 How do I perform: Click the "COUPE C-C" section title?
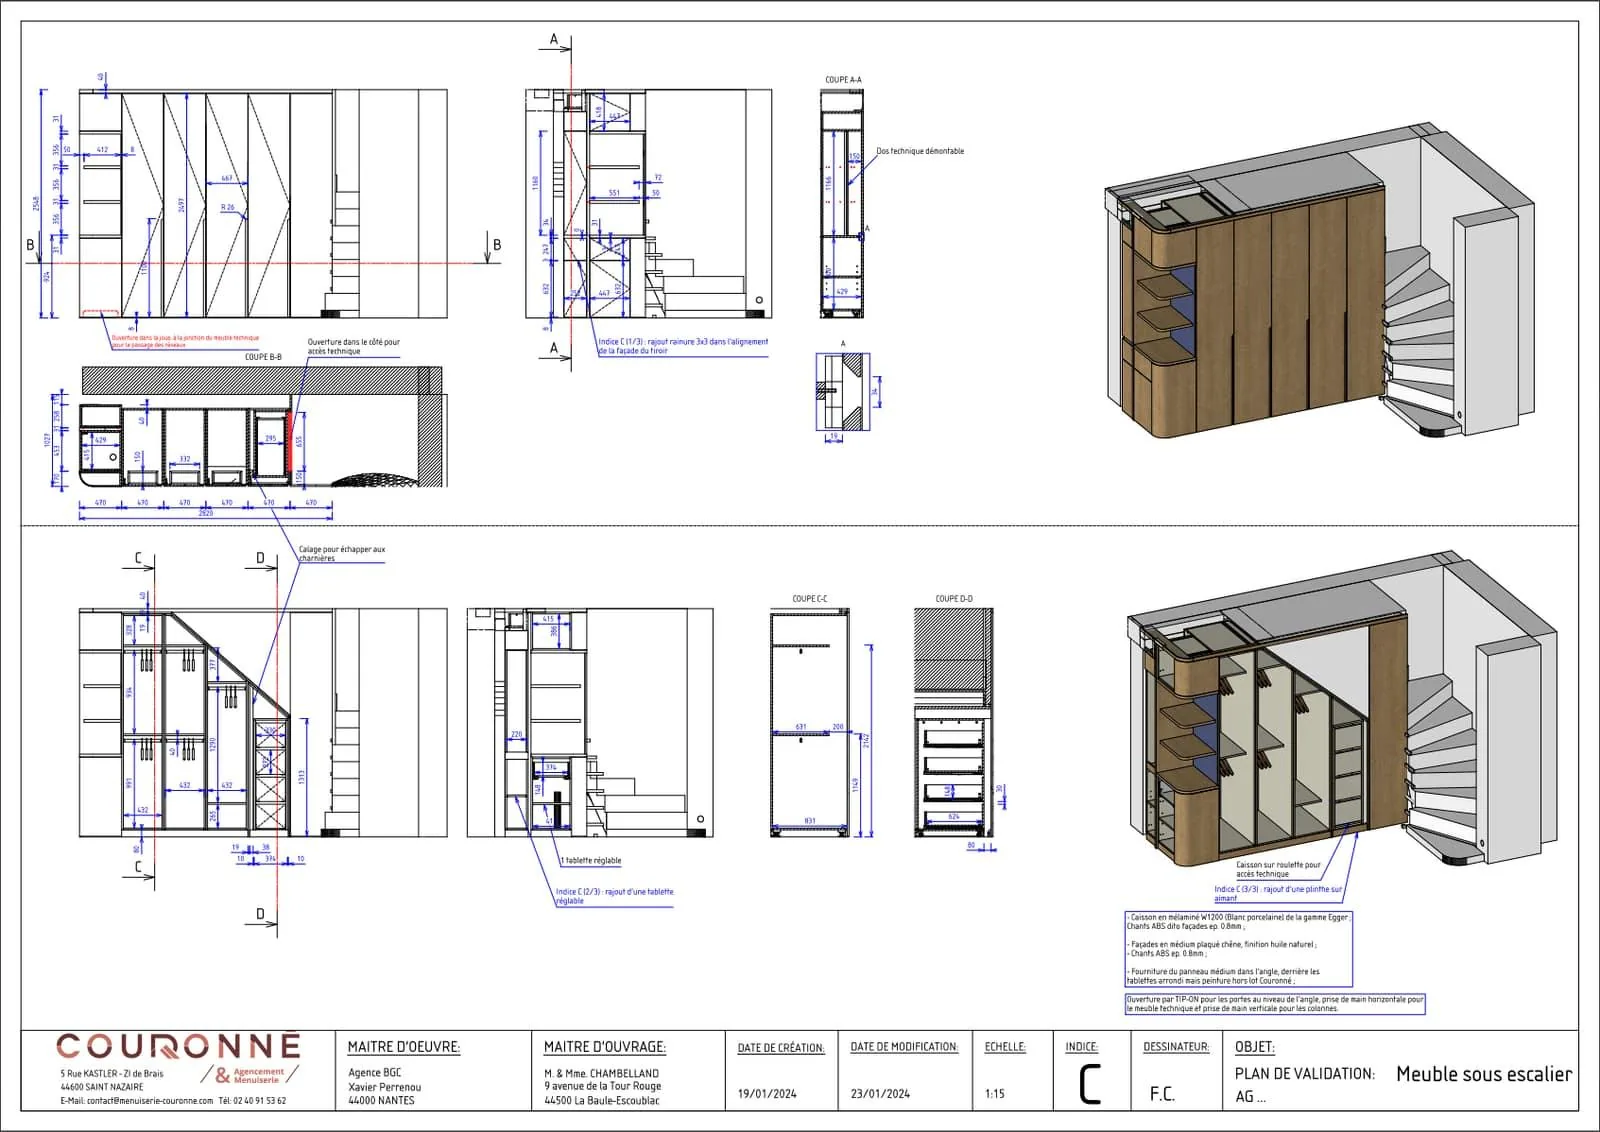810,599
